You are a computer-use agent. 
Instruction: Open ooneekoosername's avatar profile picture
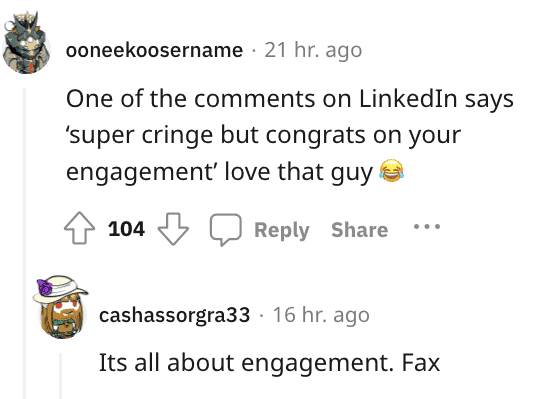point(26,44)
